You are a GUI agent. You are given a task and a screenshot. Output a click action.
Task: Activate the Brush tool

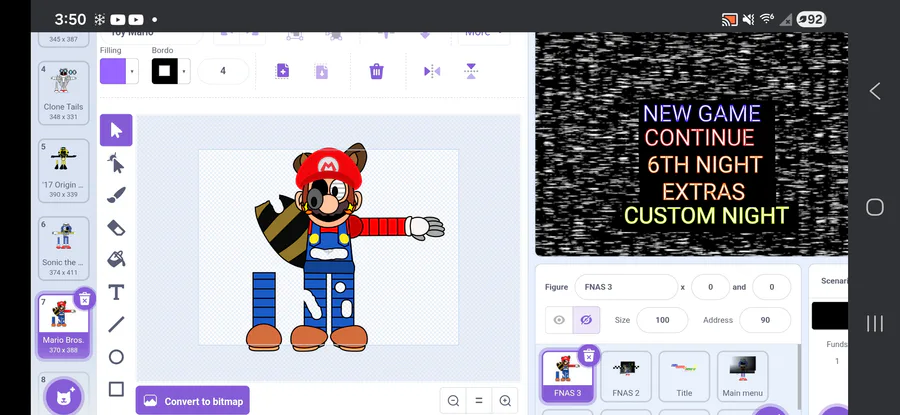coord(116,195)
